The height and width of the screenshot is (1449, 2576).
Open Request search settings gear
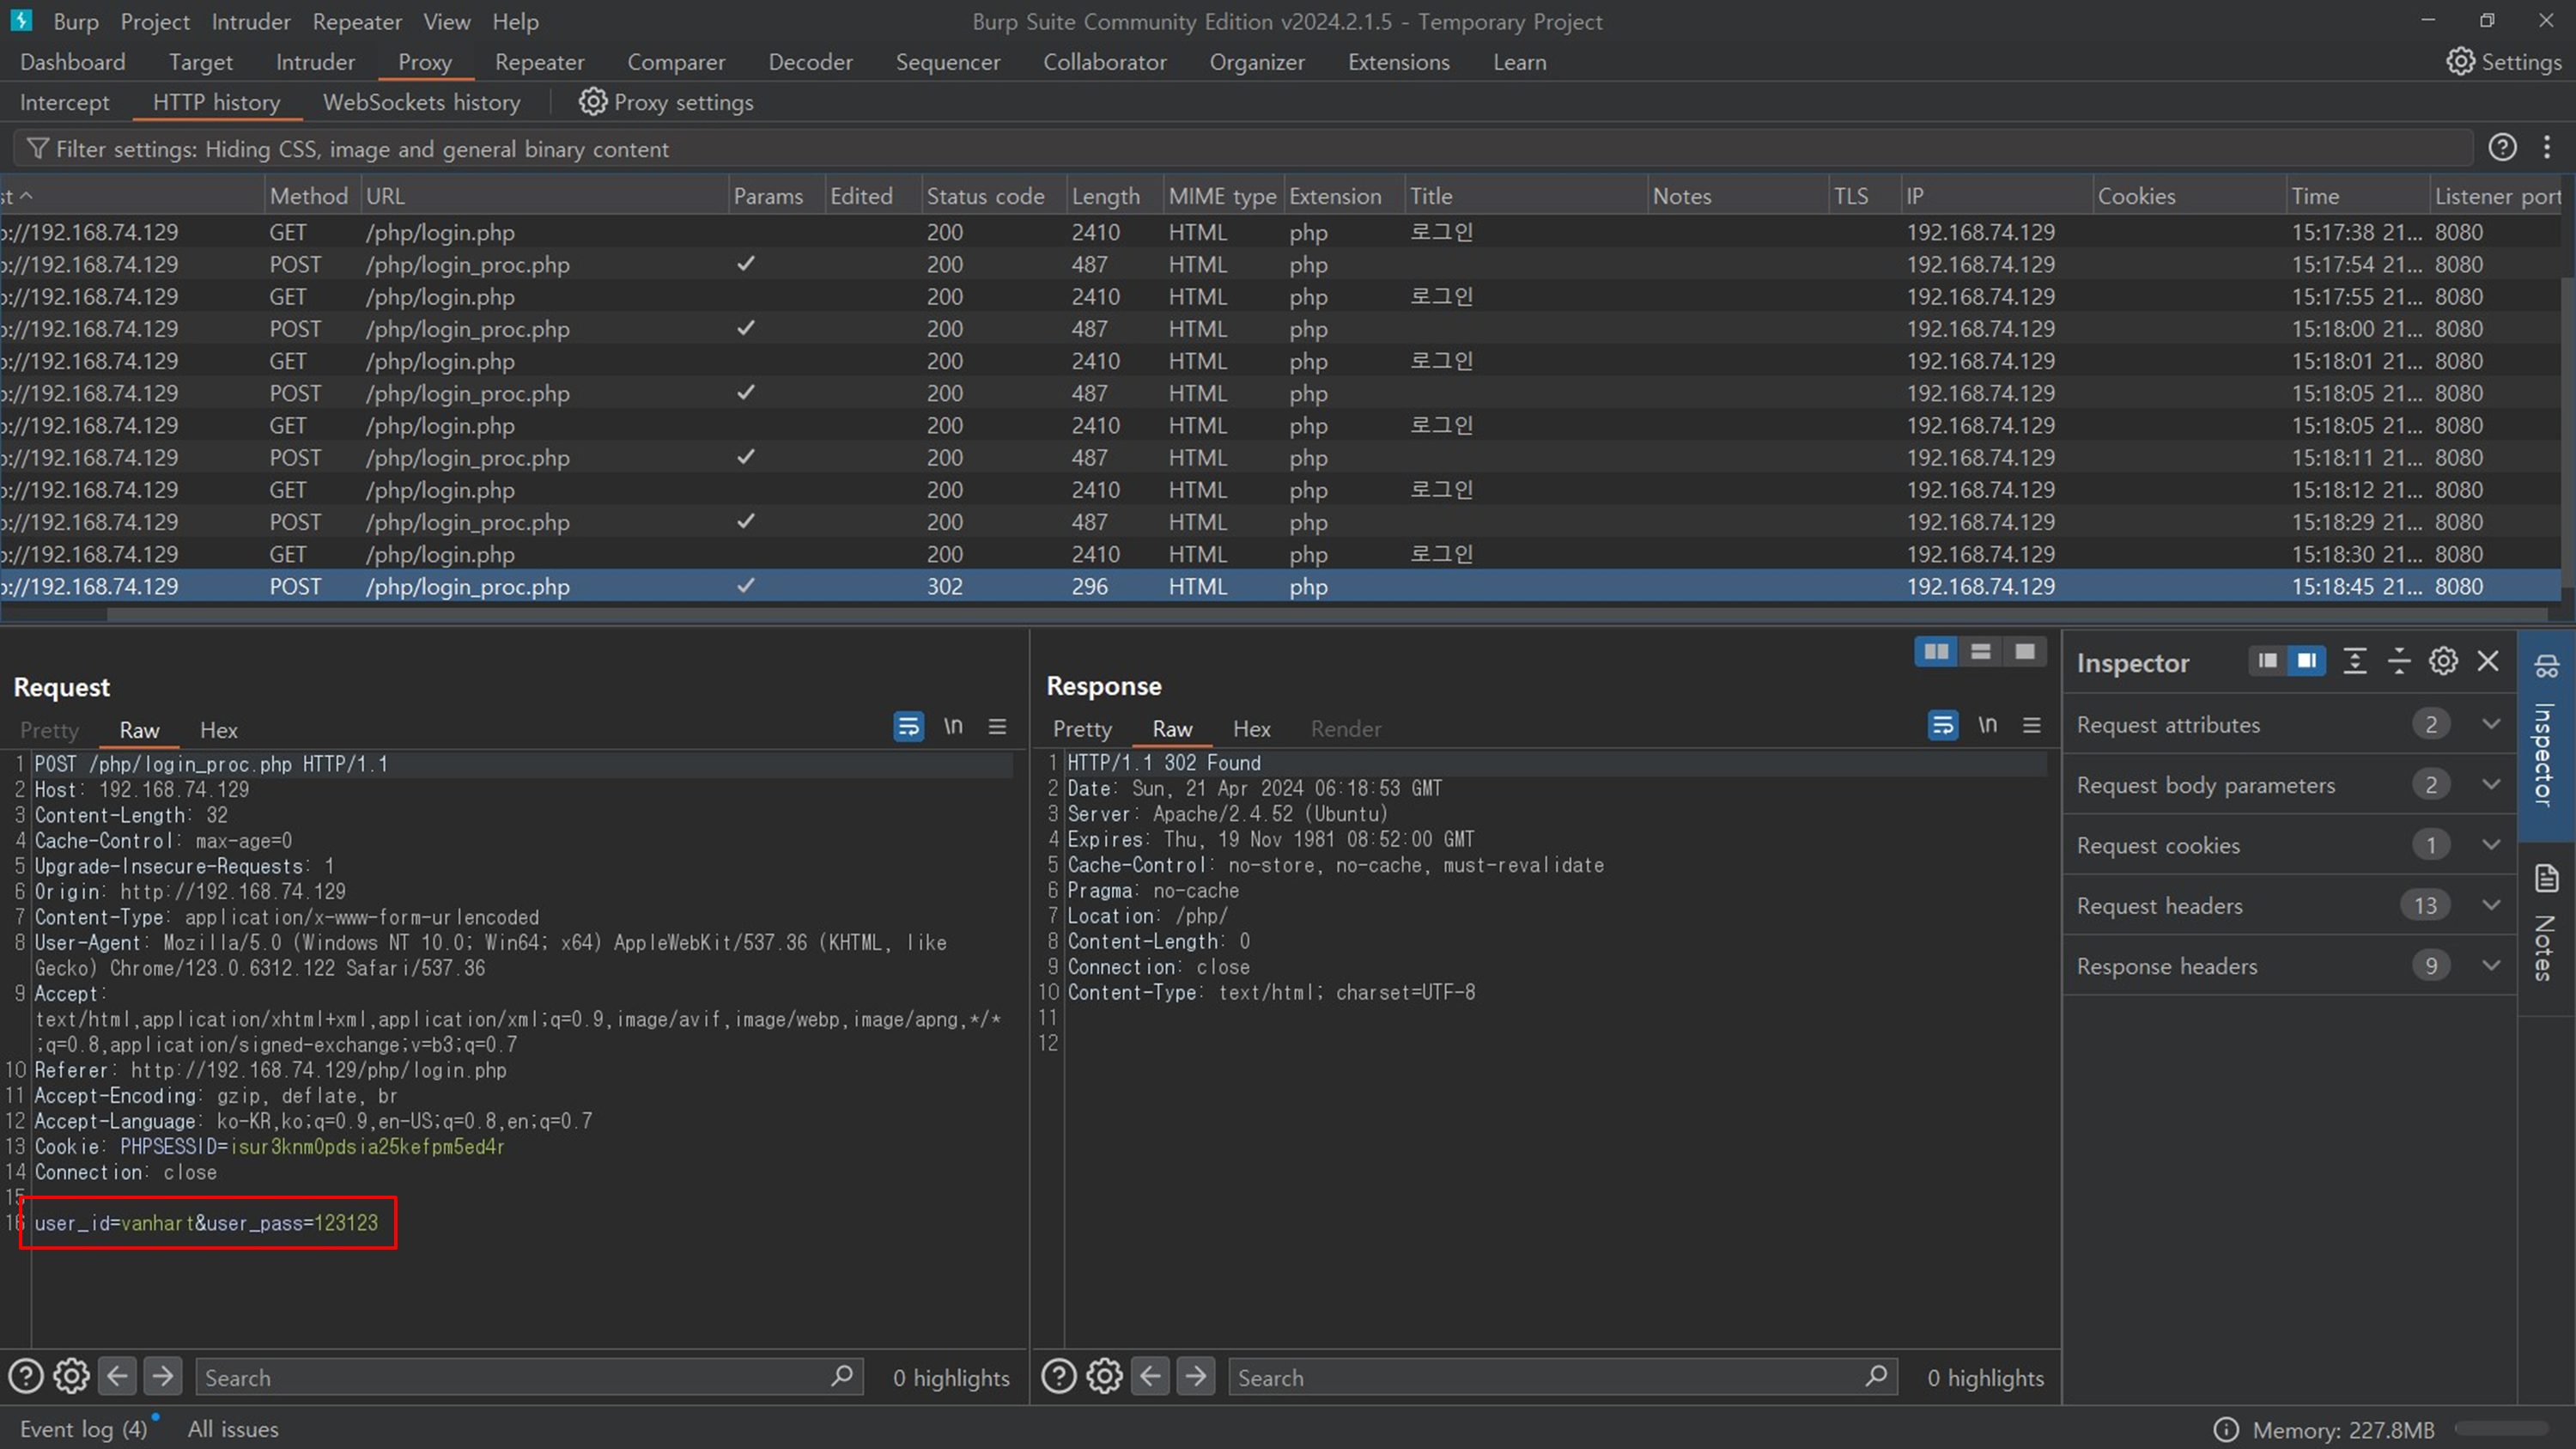(x=71, y=1377)
